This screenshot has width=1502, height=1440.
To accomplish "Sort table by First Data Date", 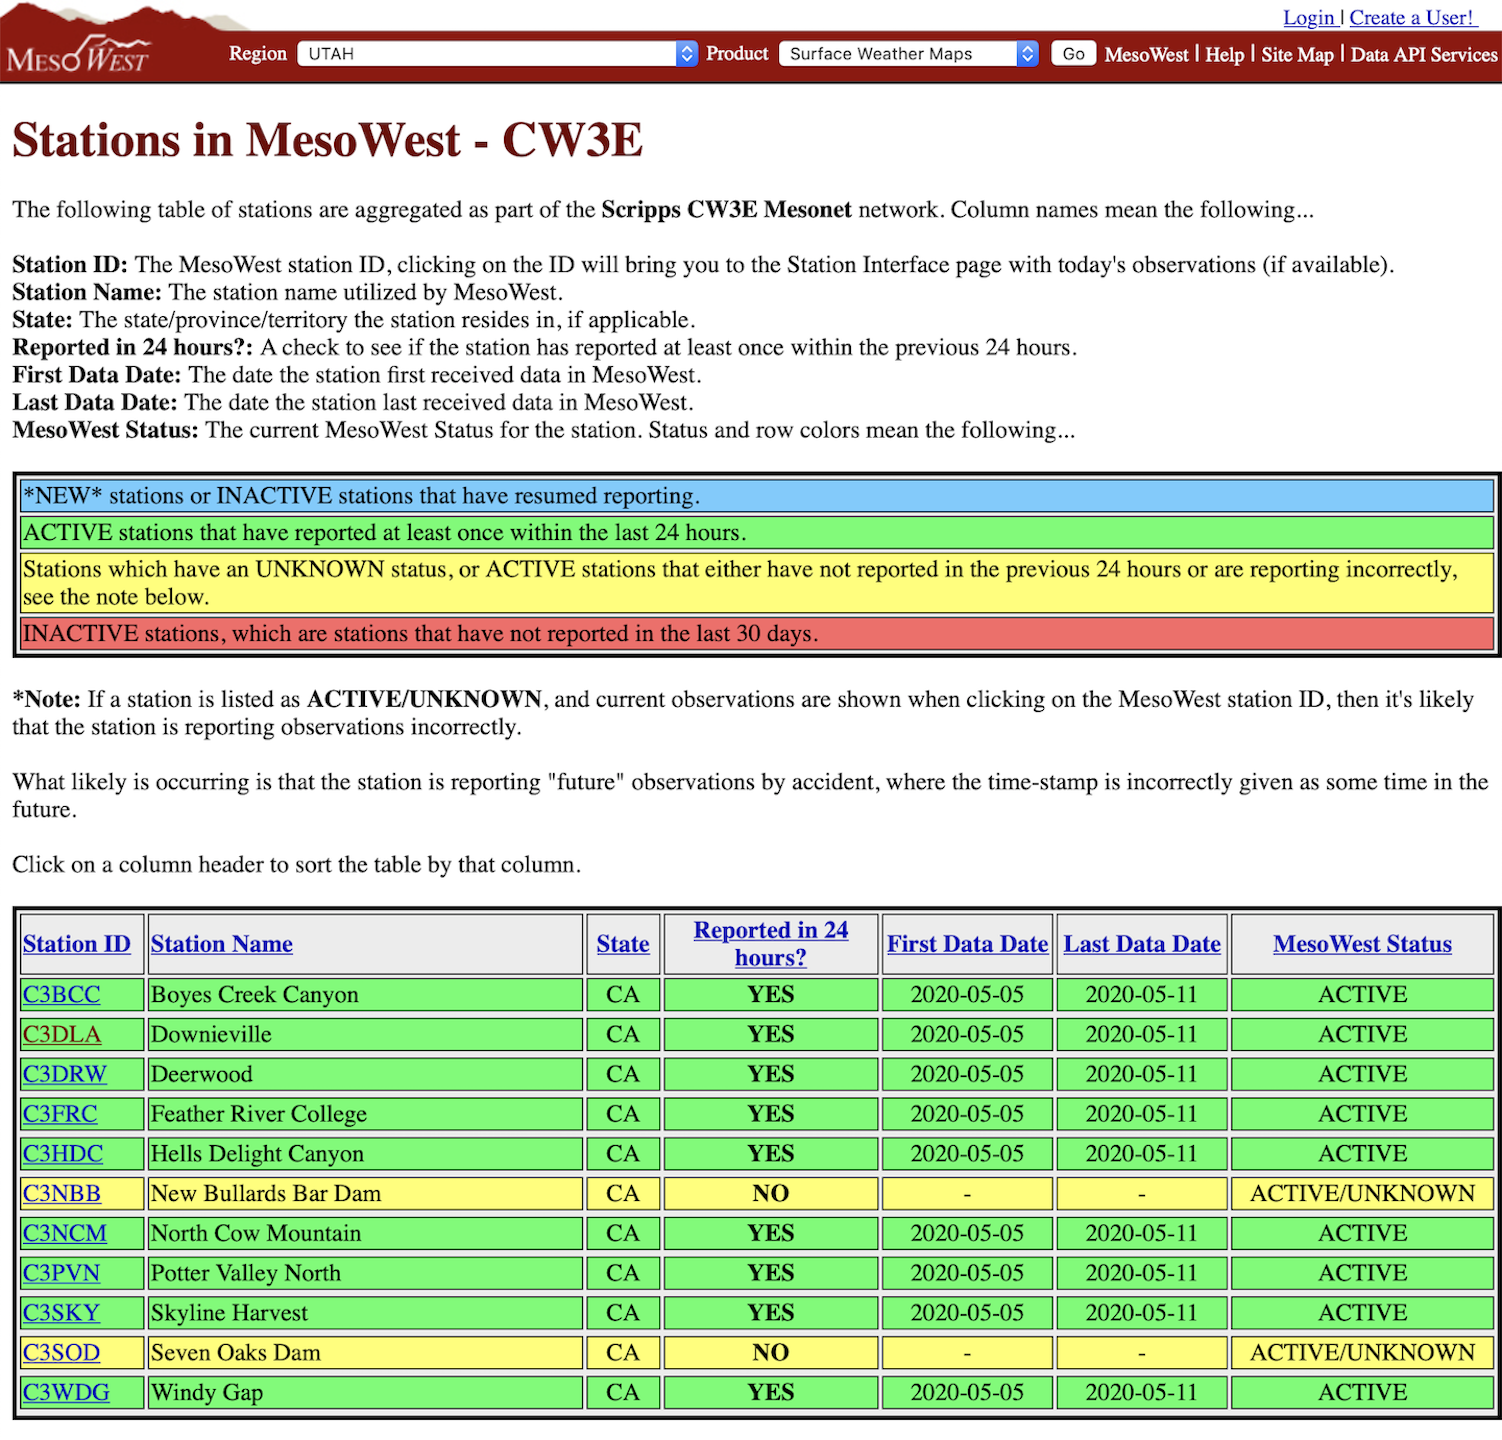I will tap(968, 944).
